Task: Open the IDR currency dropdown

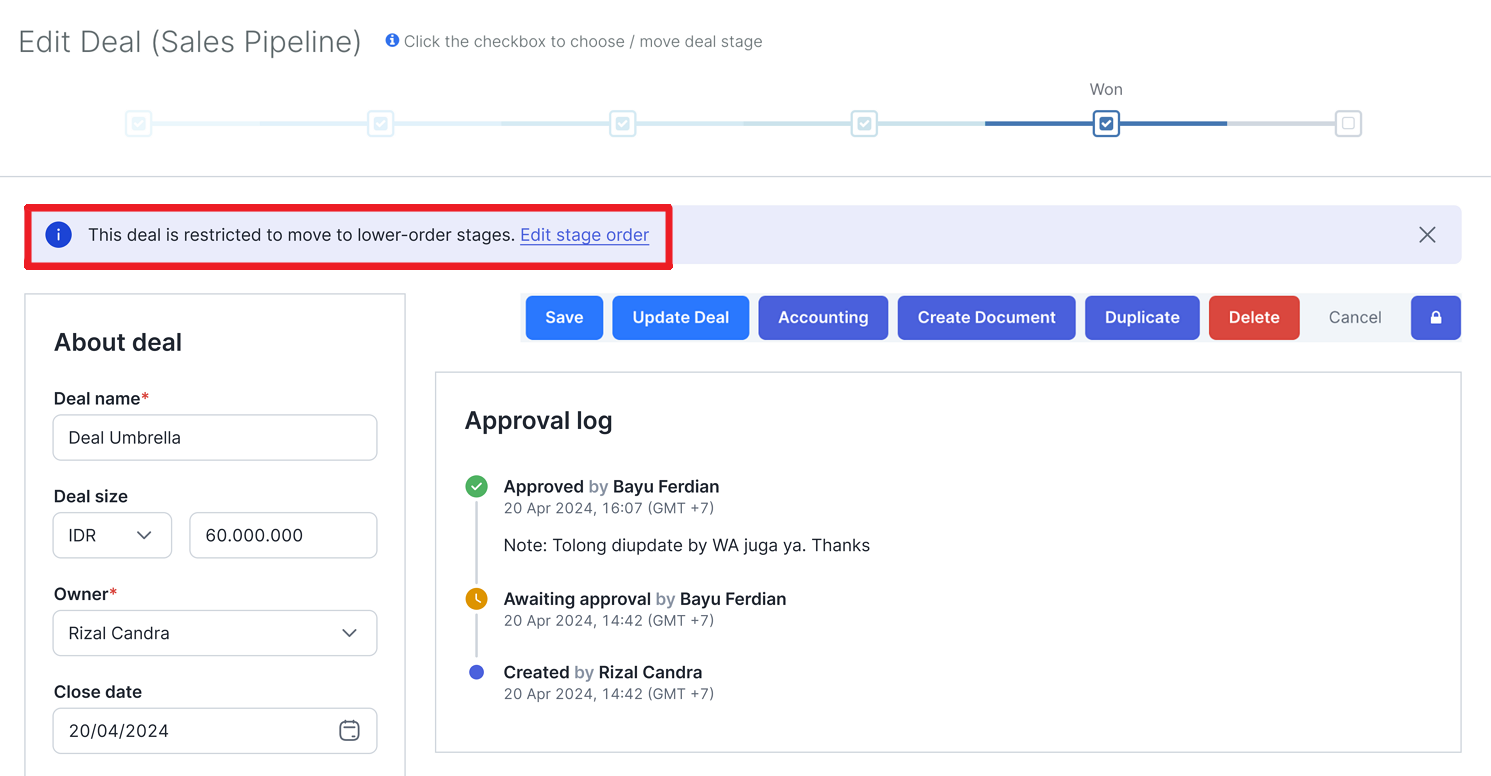Action: (112, 535)
